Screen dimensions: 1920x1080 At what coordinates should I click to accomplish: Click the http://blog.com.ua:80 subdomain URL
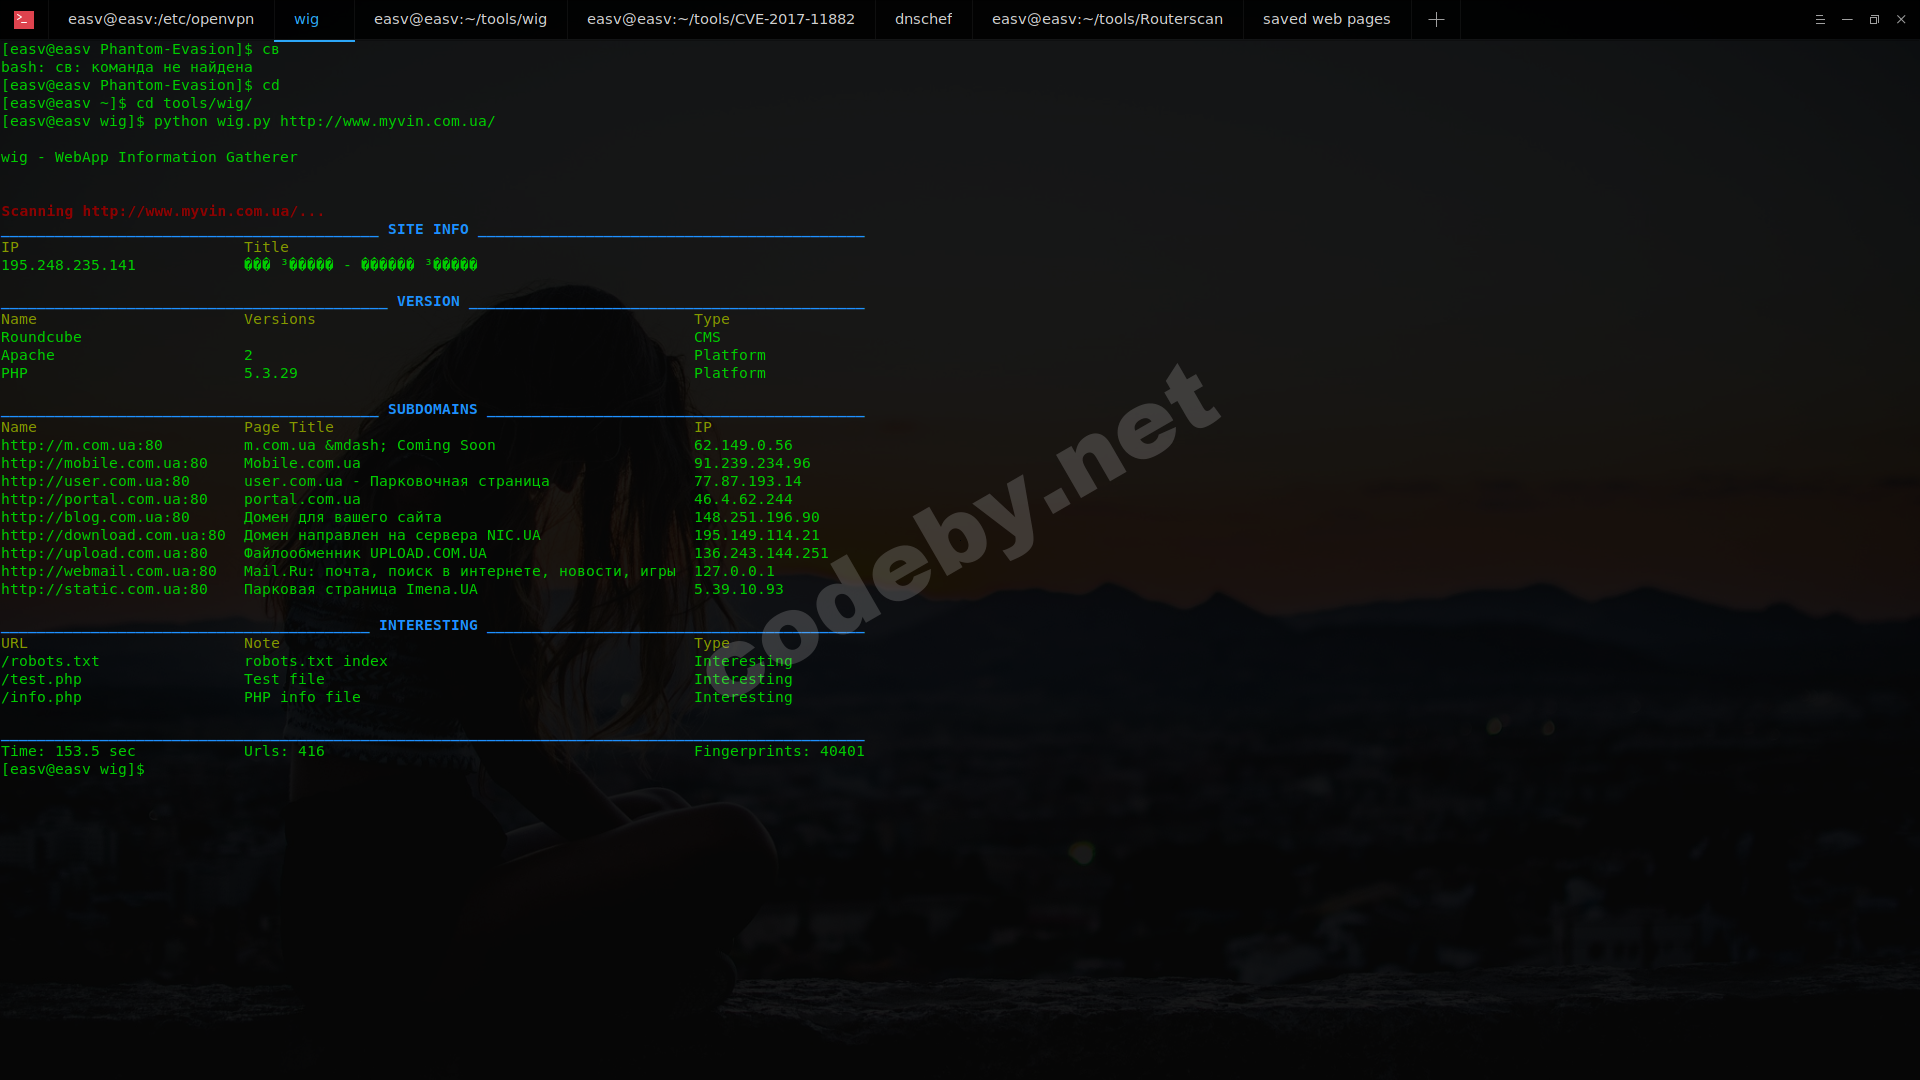[x=95, y=517]
